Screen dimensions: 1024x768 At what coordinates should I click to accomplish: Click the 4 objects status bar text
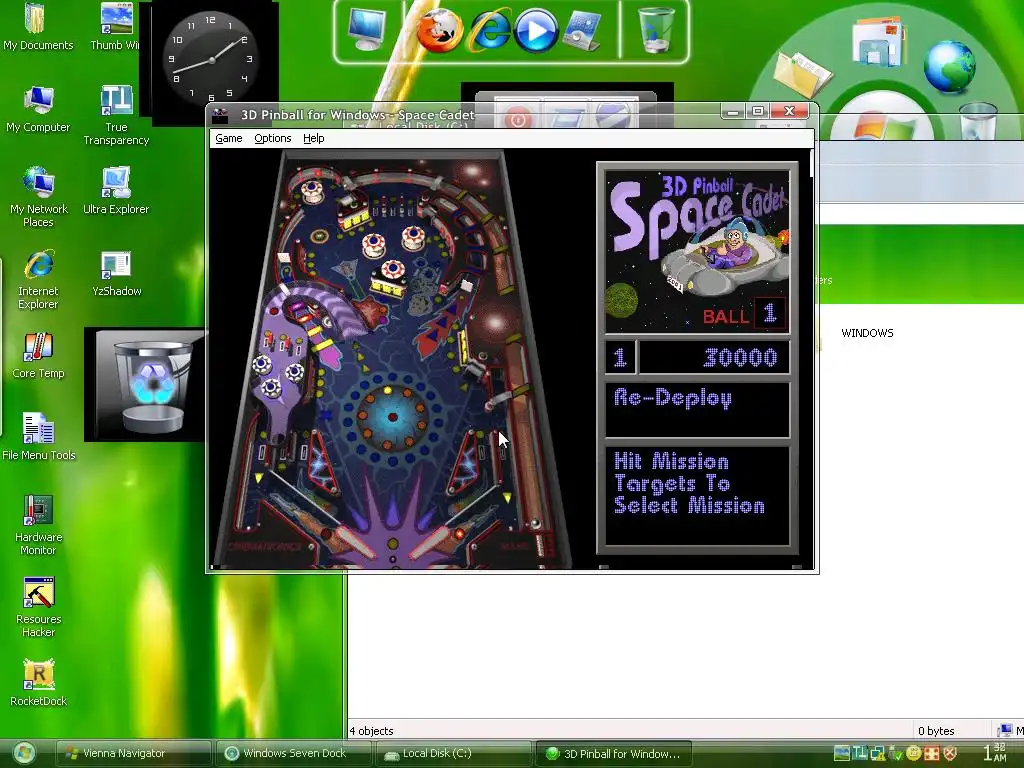[x=372, y=731]
